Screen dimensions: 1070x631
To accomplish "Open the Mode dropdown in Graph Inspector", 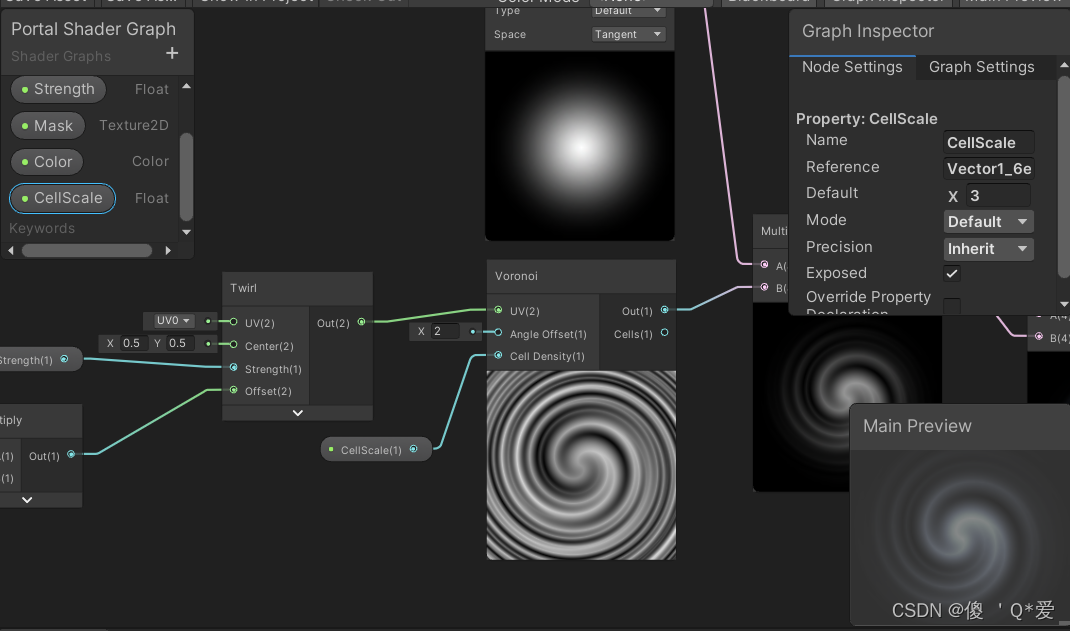I will 989,222.
